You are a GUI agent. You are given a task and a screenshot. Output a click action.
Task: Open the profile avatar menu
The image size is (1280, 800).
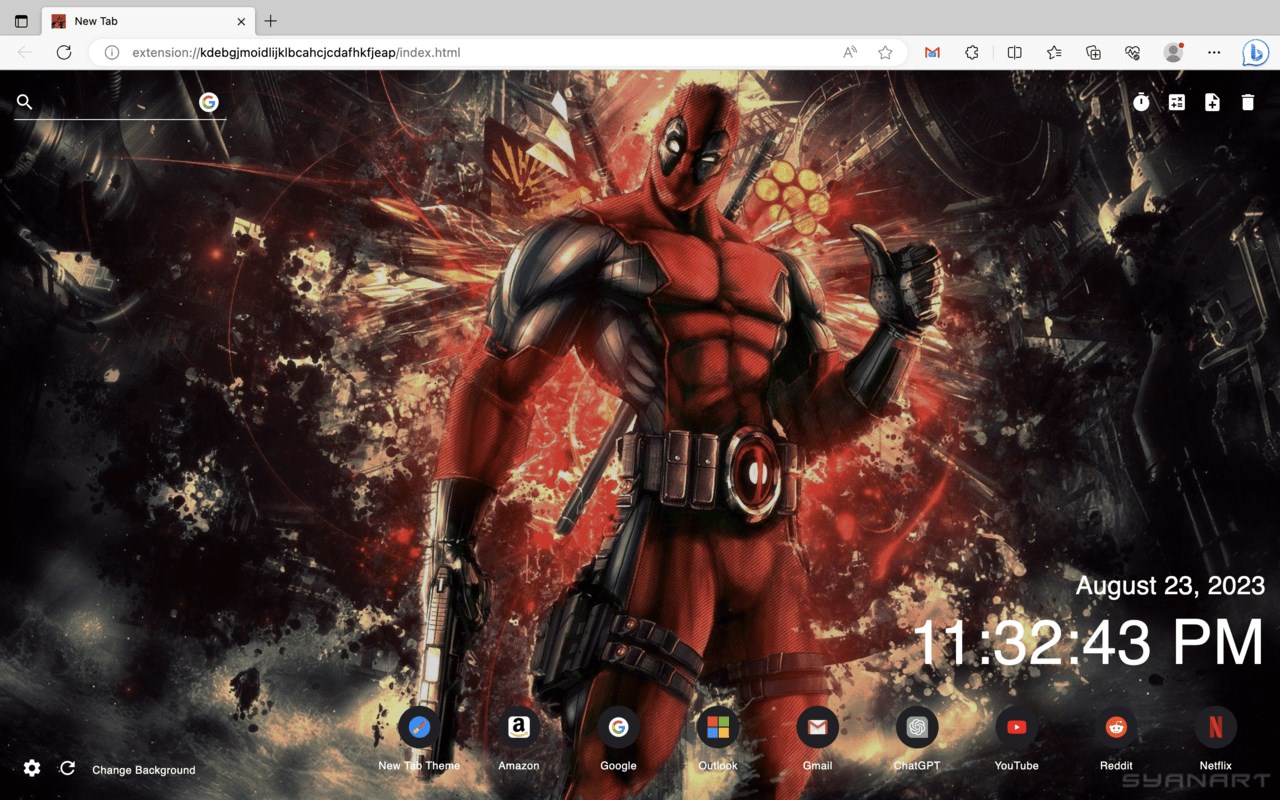coord(1174,53)
